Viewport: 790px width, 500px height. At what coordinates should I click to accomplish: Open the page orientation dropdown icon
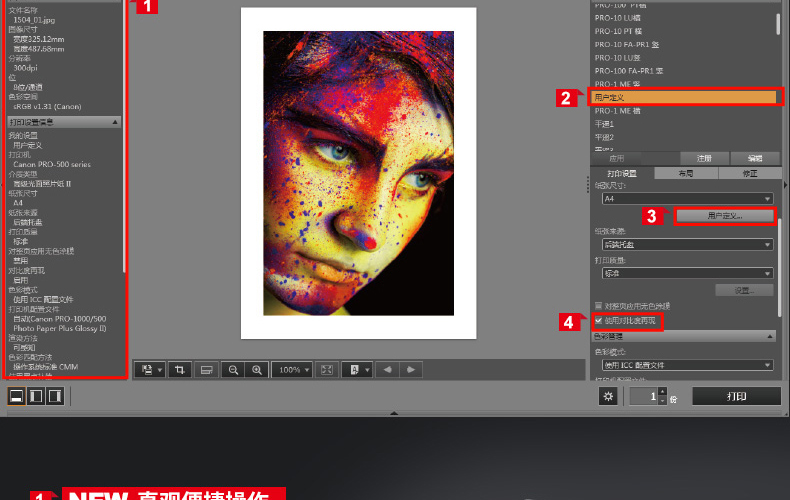tap(357, 370)
